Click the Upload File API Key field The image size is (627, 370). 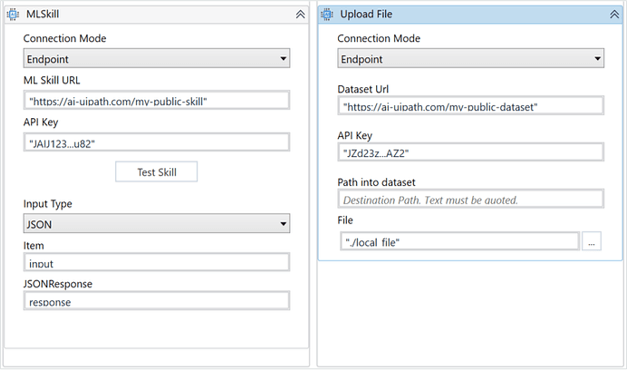(471, 152)
